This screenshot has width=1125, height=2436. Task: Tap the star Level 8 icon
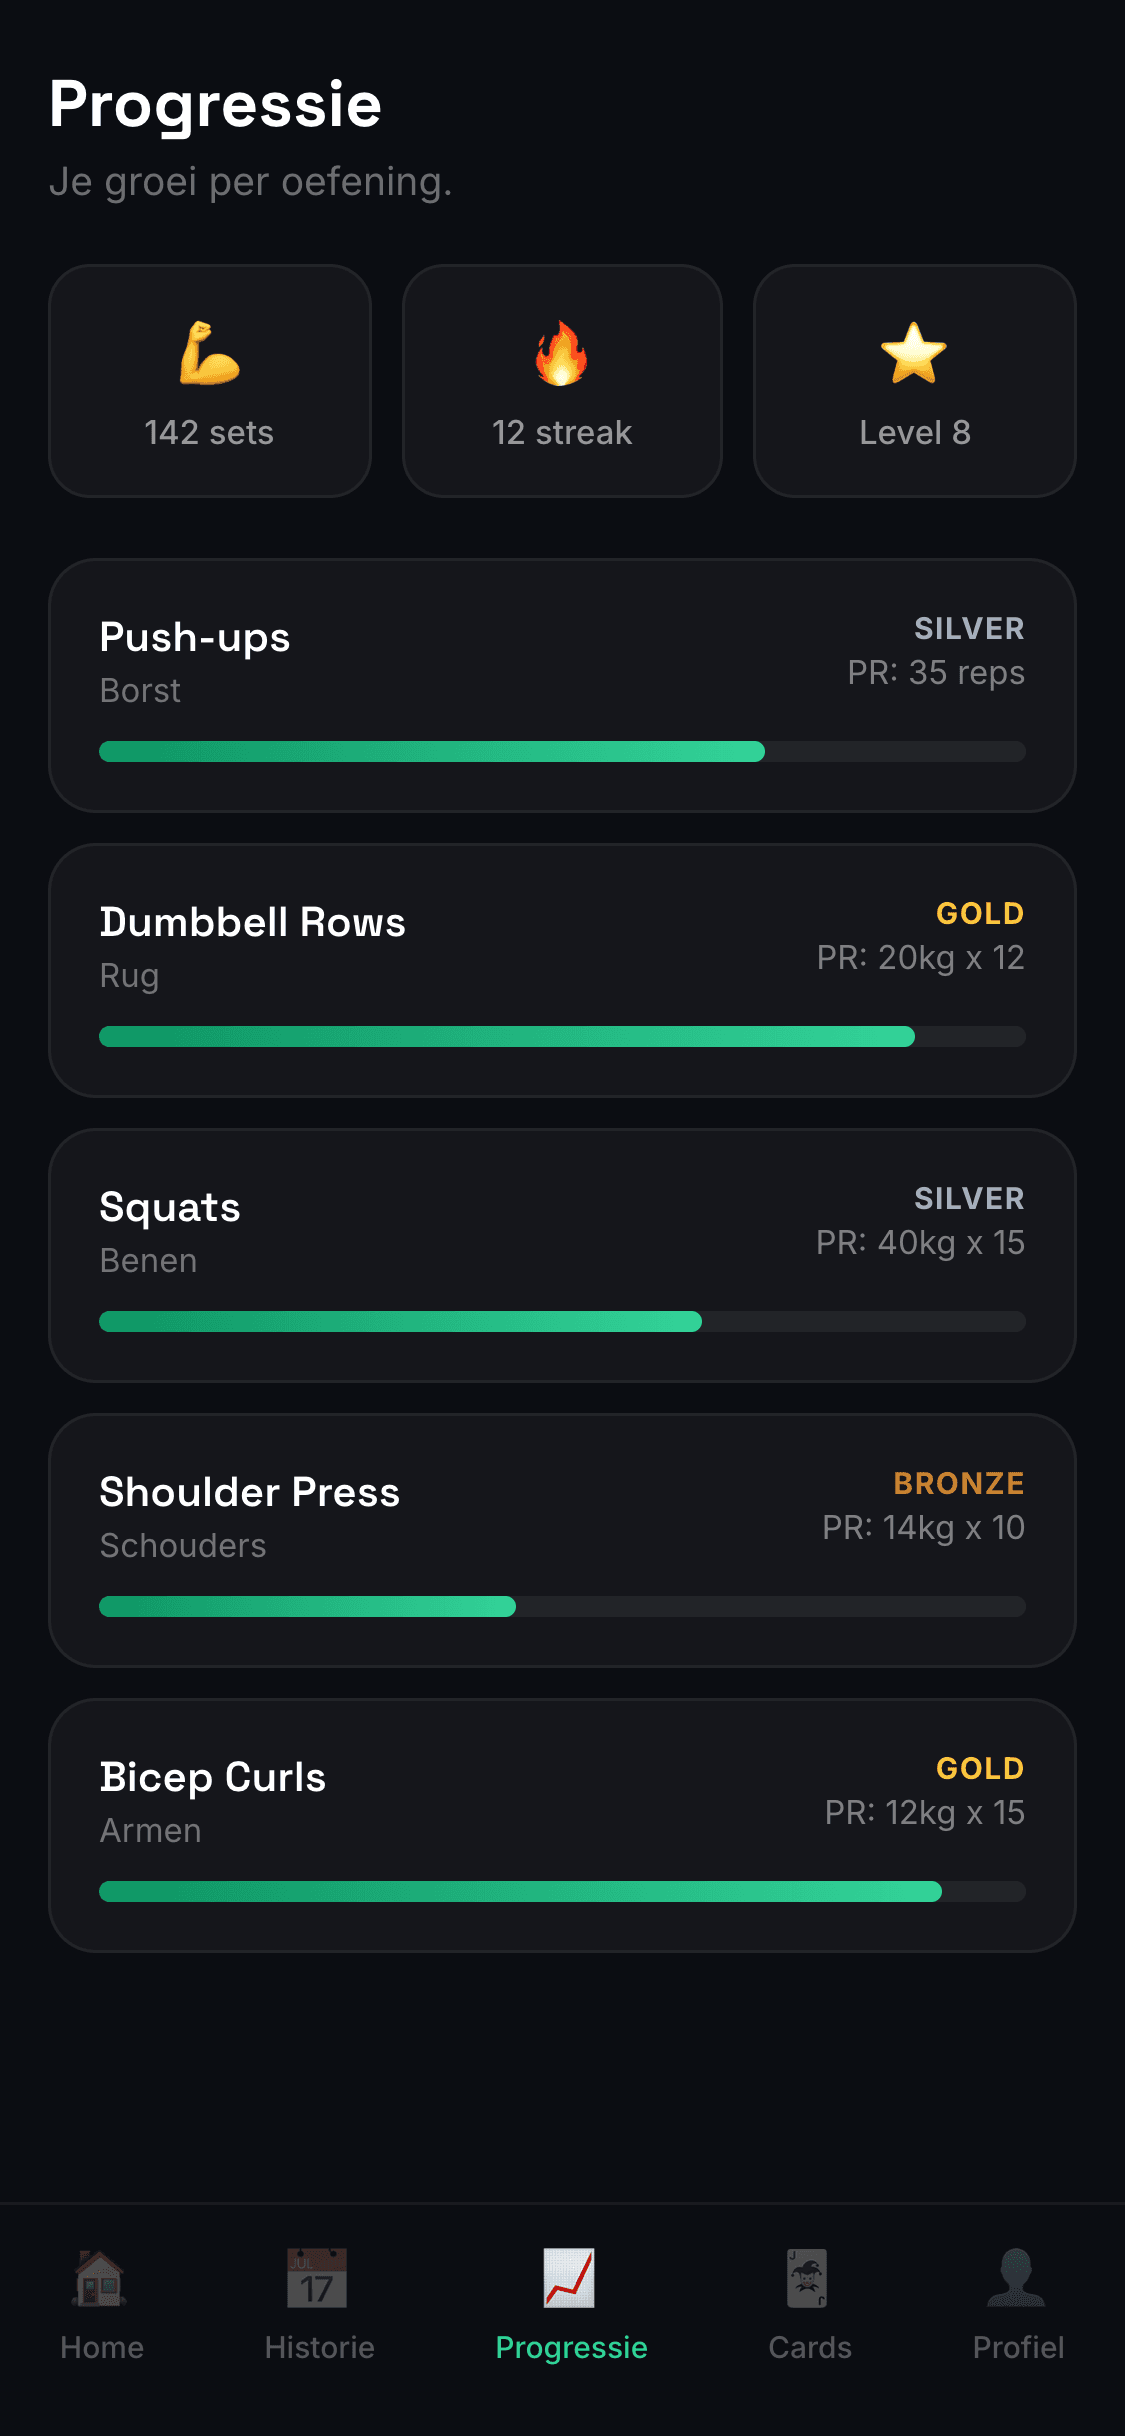(914, 353)
